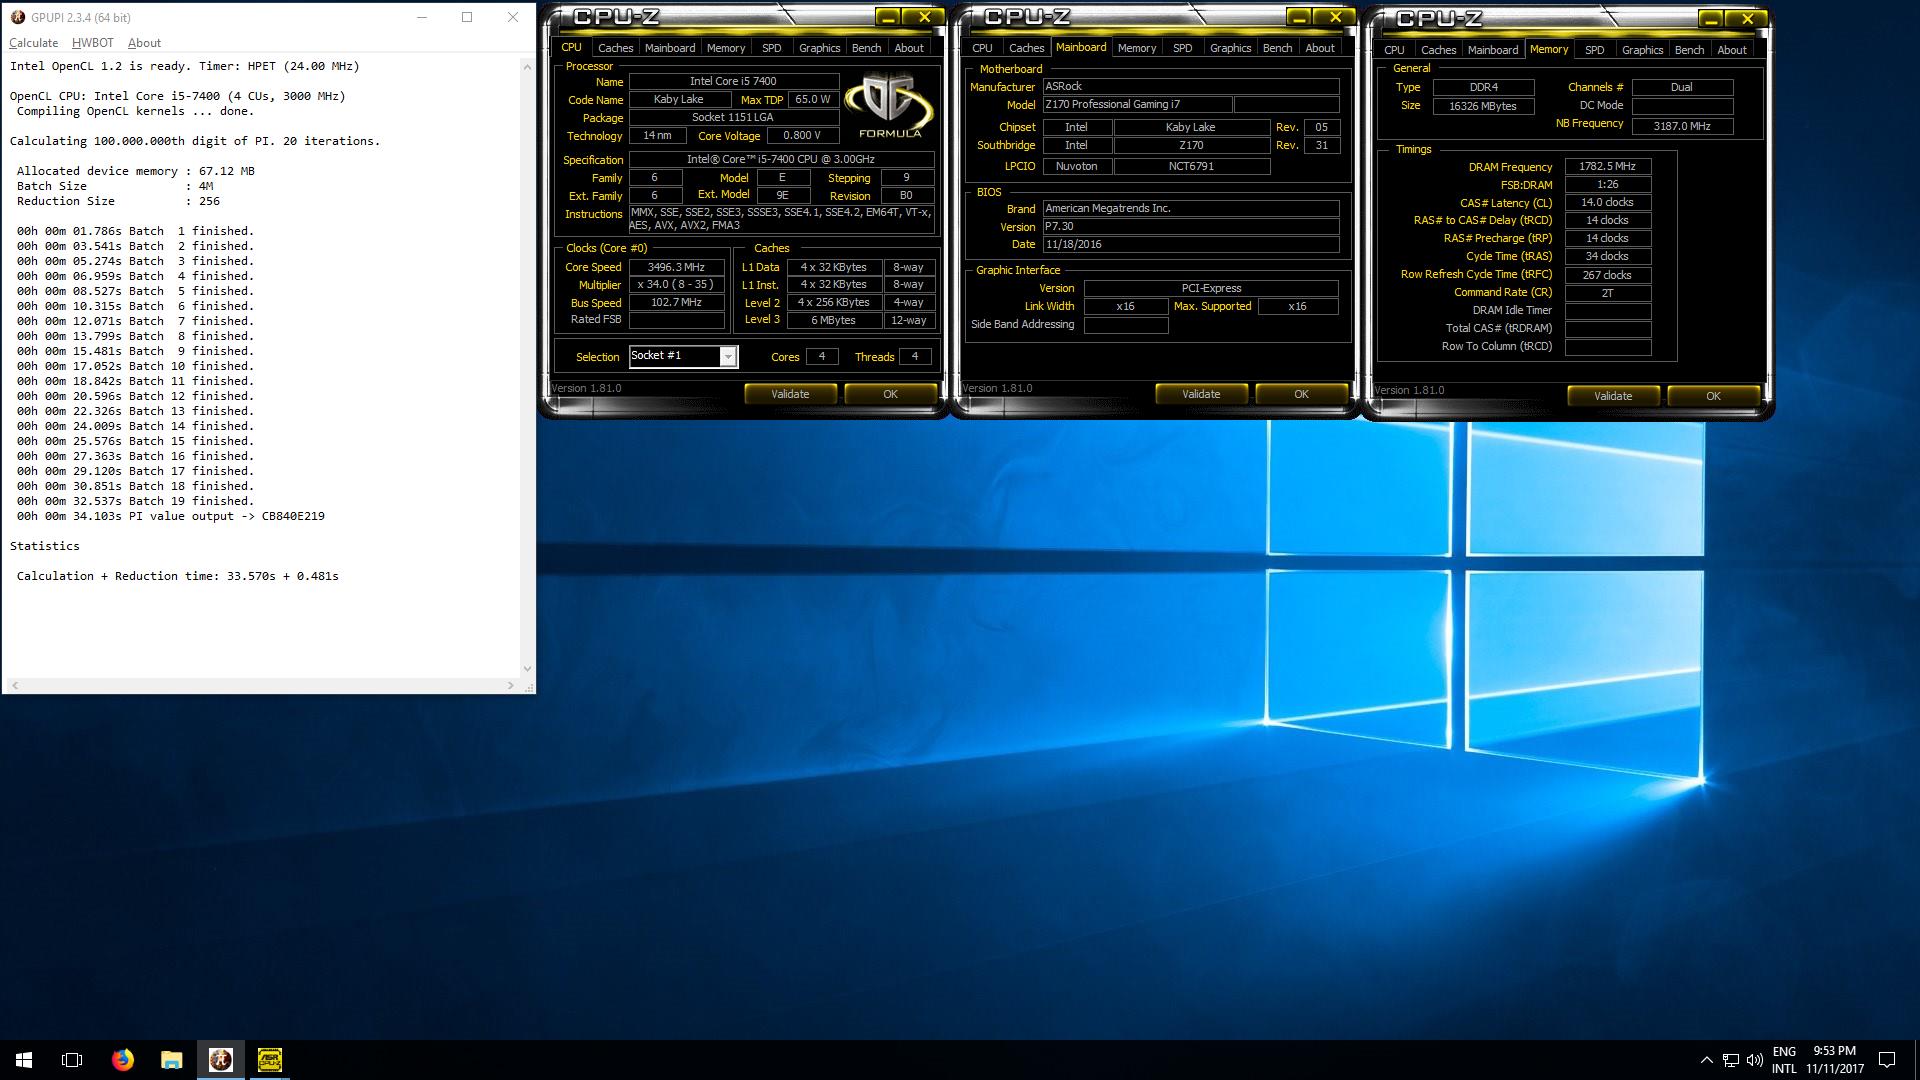Click the DRAM Frequency value 1782.5 MHz

(1608, 167)
